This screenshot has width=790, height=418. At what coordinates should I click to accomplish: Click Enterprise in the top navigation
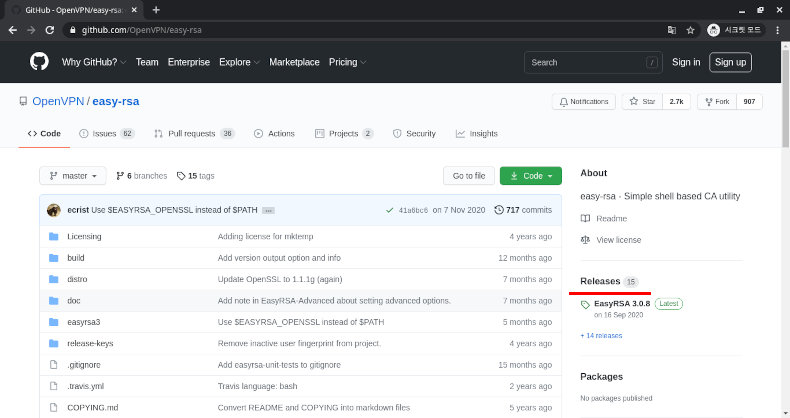coord(189,62)
